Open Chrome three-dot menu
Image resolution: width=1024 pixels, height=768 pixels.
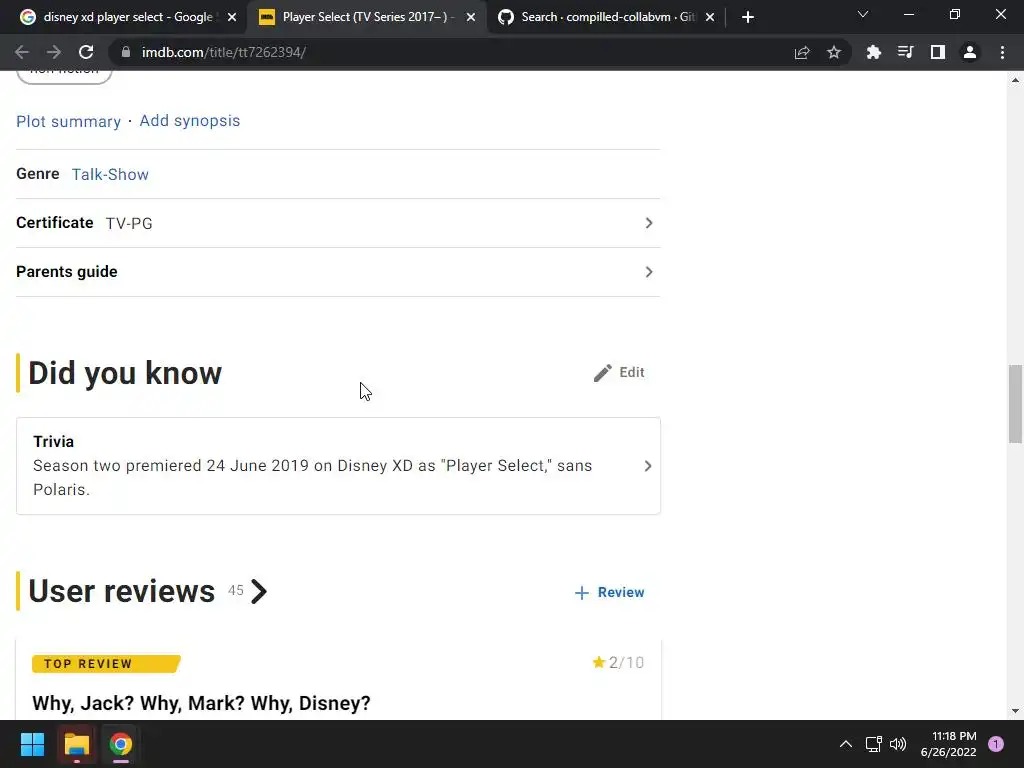point(1002,52)
